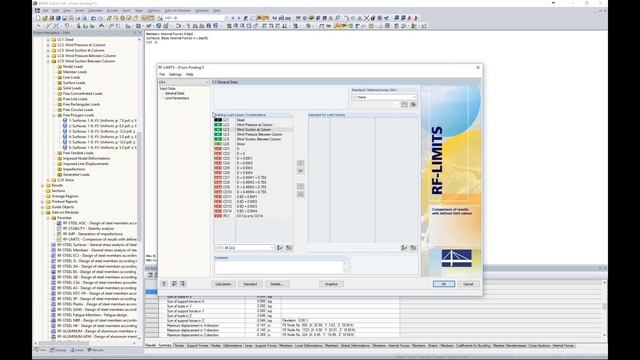Image resolution: width=640 pixels, height=360 pixels.
Task: Remove all selected cases with double left arrow
Action: coord(300,194)
